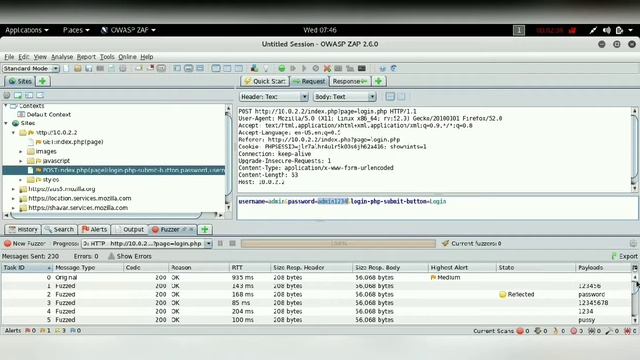The height and width of the screenshot is (360, 640).
Task: Click the fuzzer progress bar
Action: (338, 244)
